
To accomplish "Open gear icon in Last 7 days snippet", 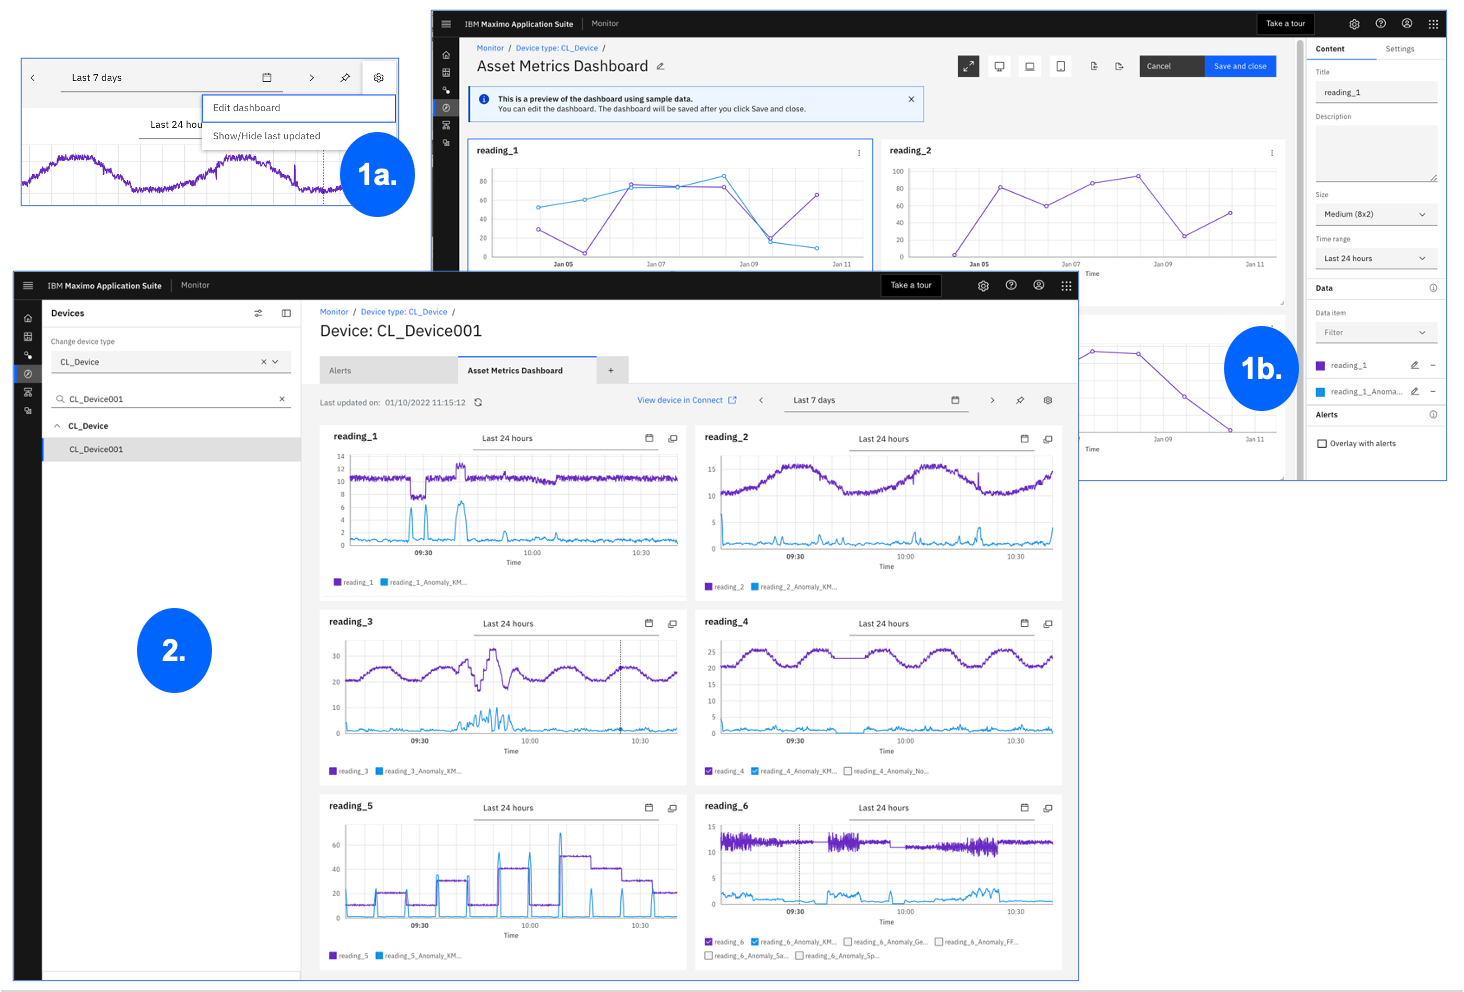I will click(379, 77).
